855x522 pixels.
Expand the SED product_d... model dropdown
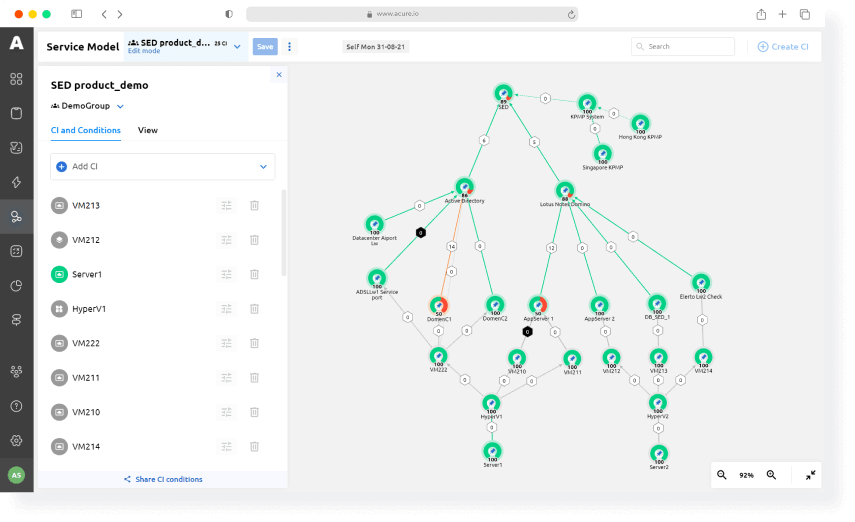coord(237,47)
